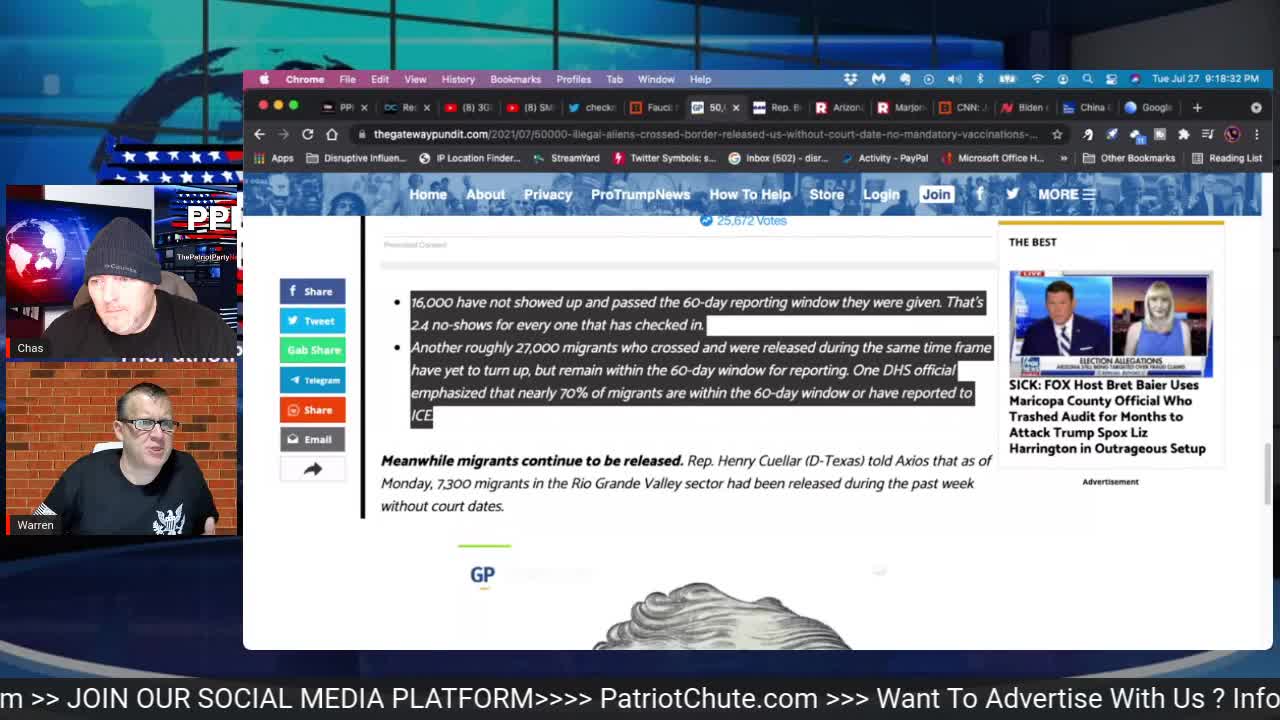The width and height of the screenshot is (1280, 720).
Task: Close the active Gateway Pundit tab
Action: [736, 107]
